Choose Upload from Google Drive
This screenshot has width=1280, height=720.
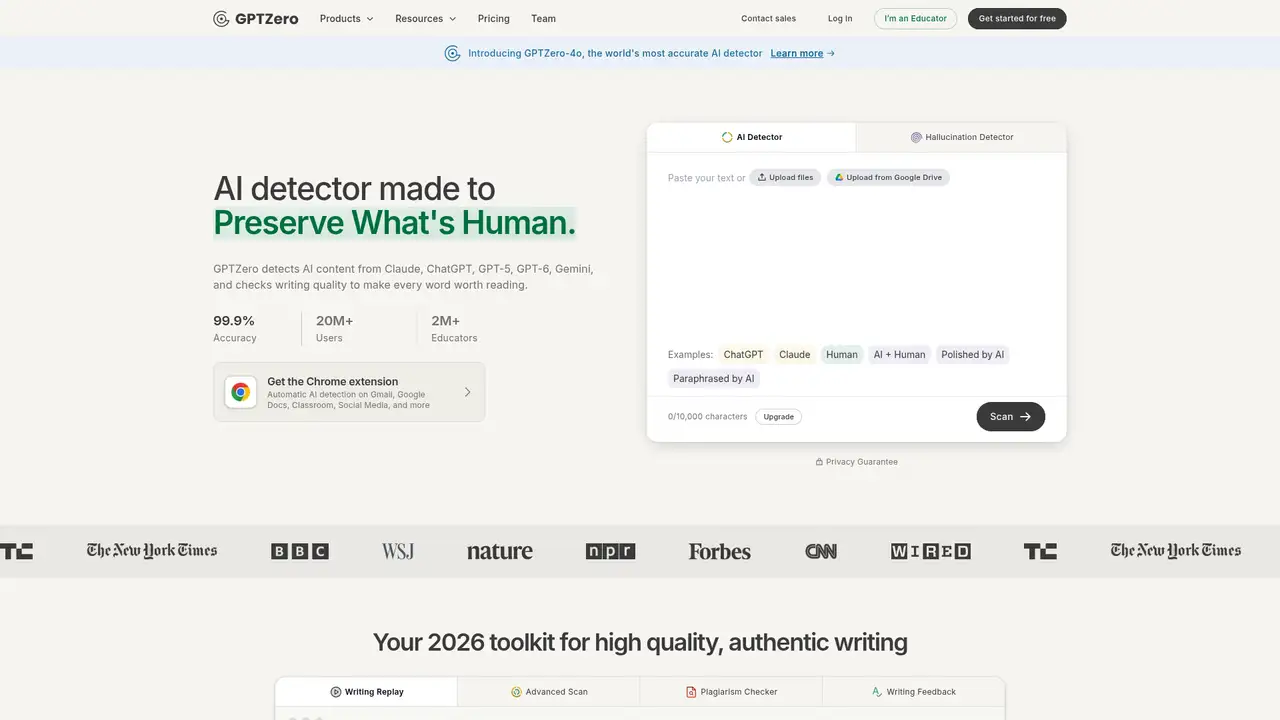tap(888, 177)
